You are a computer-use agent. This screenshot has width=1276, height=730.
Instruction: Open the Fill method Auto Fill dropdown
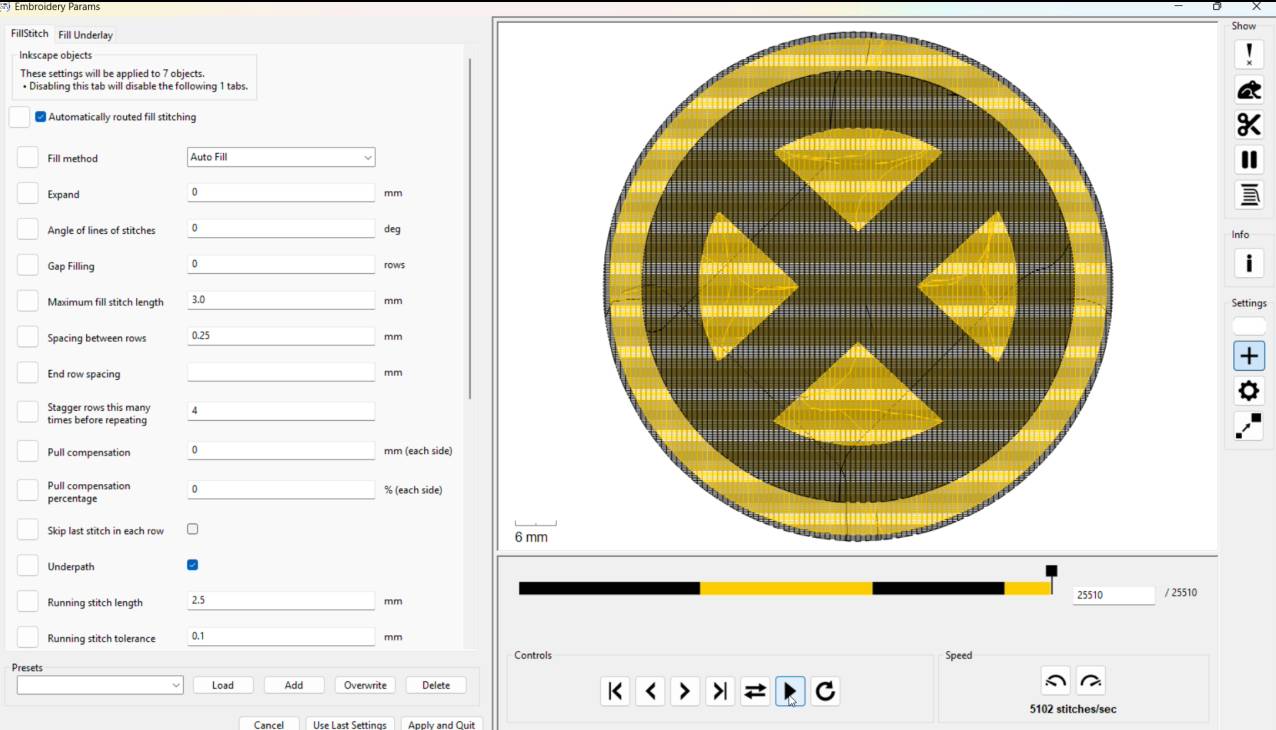point(281,157)
